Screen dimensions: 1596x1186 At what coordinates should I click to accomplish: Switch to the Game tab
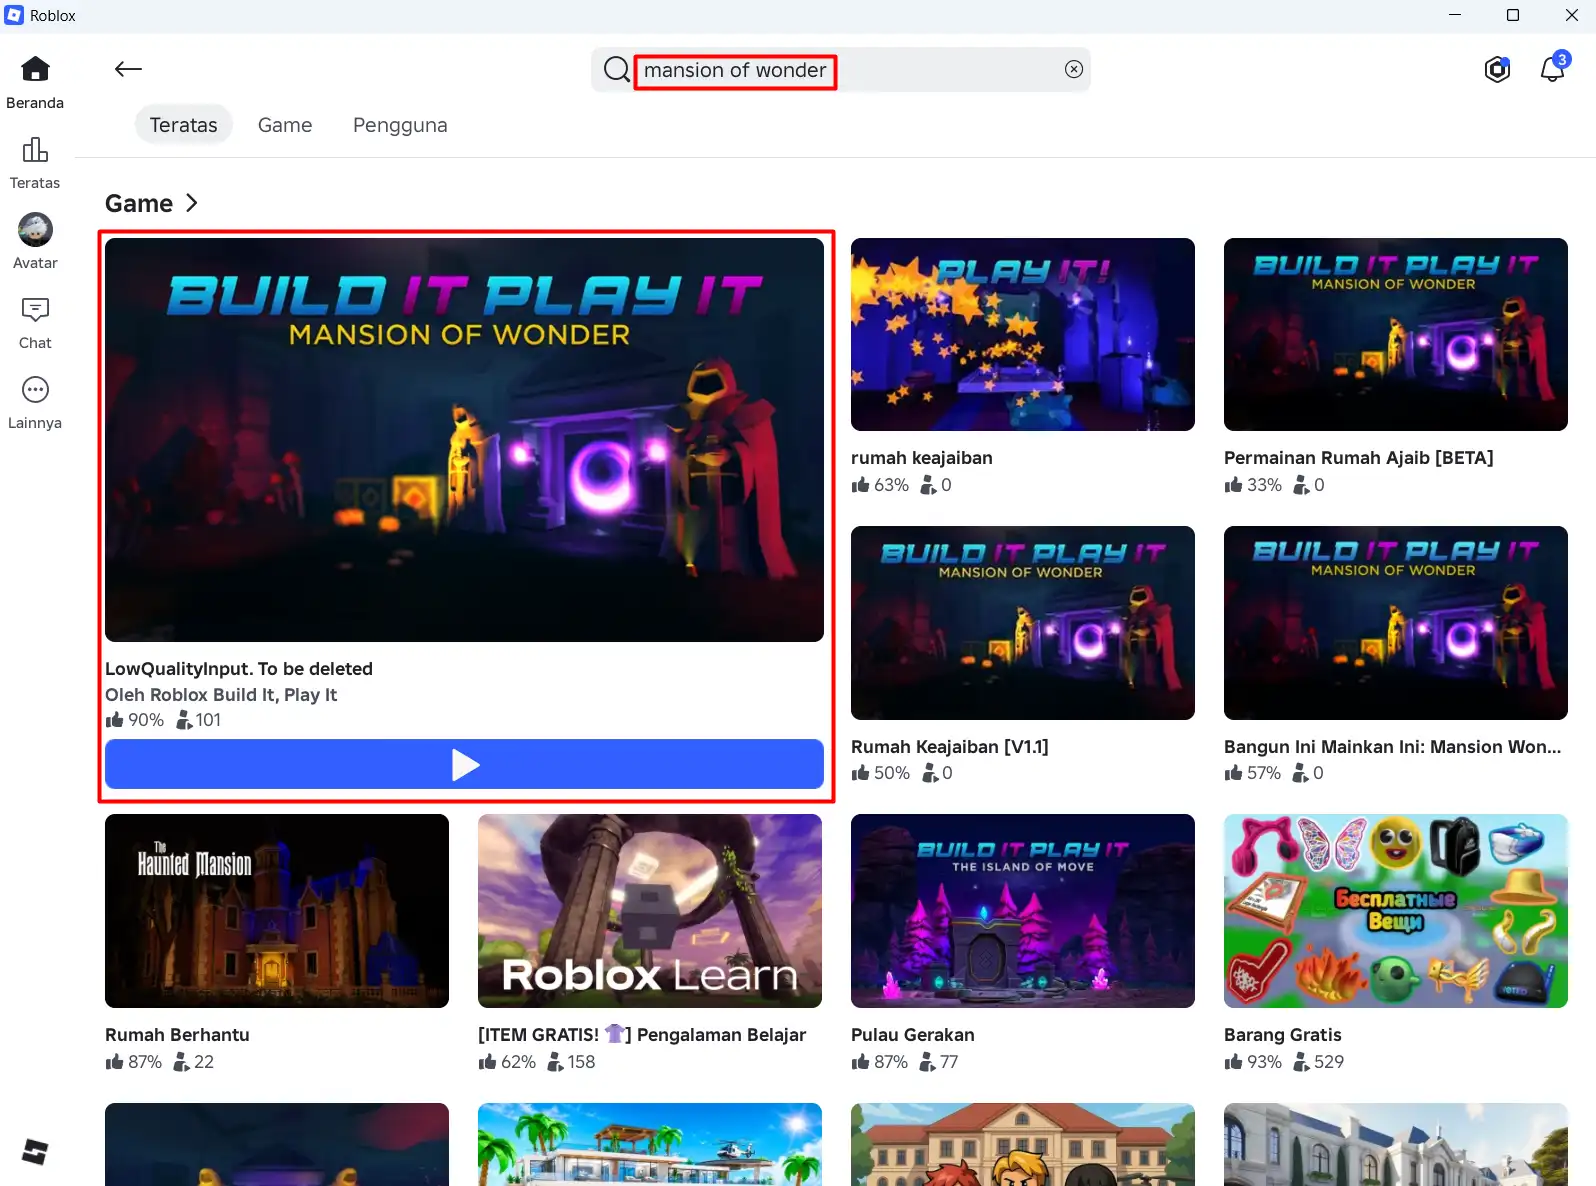coord(285,125)
